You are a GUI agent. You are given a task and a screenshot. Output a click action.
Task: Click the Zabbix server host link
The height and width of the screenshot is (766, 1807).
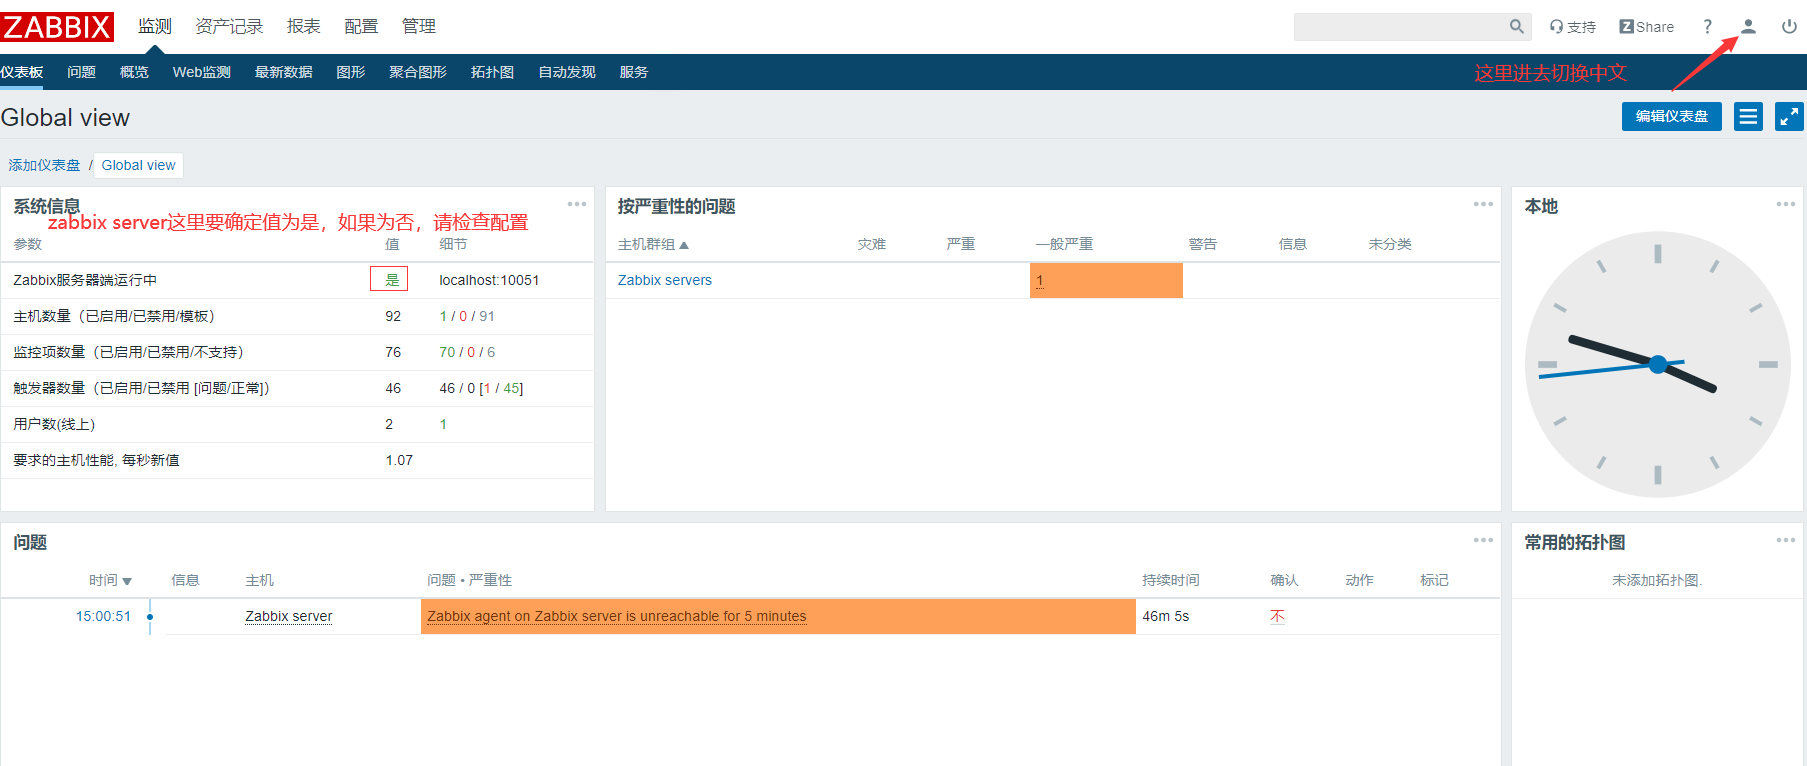click(289, 616)
